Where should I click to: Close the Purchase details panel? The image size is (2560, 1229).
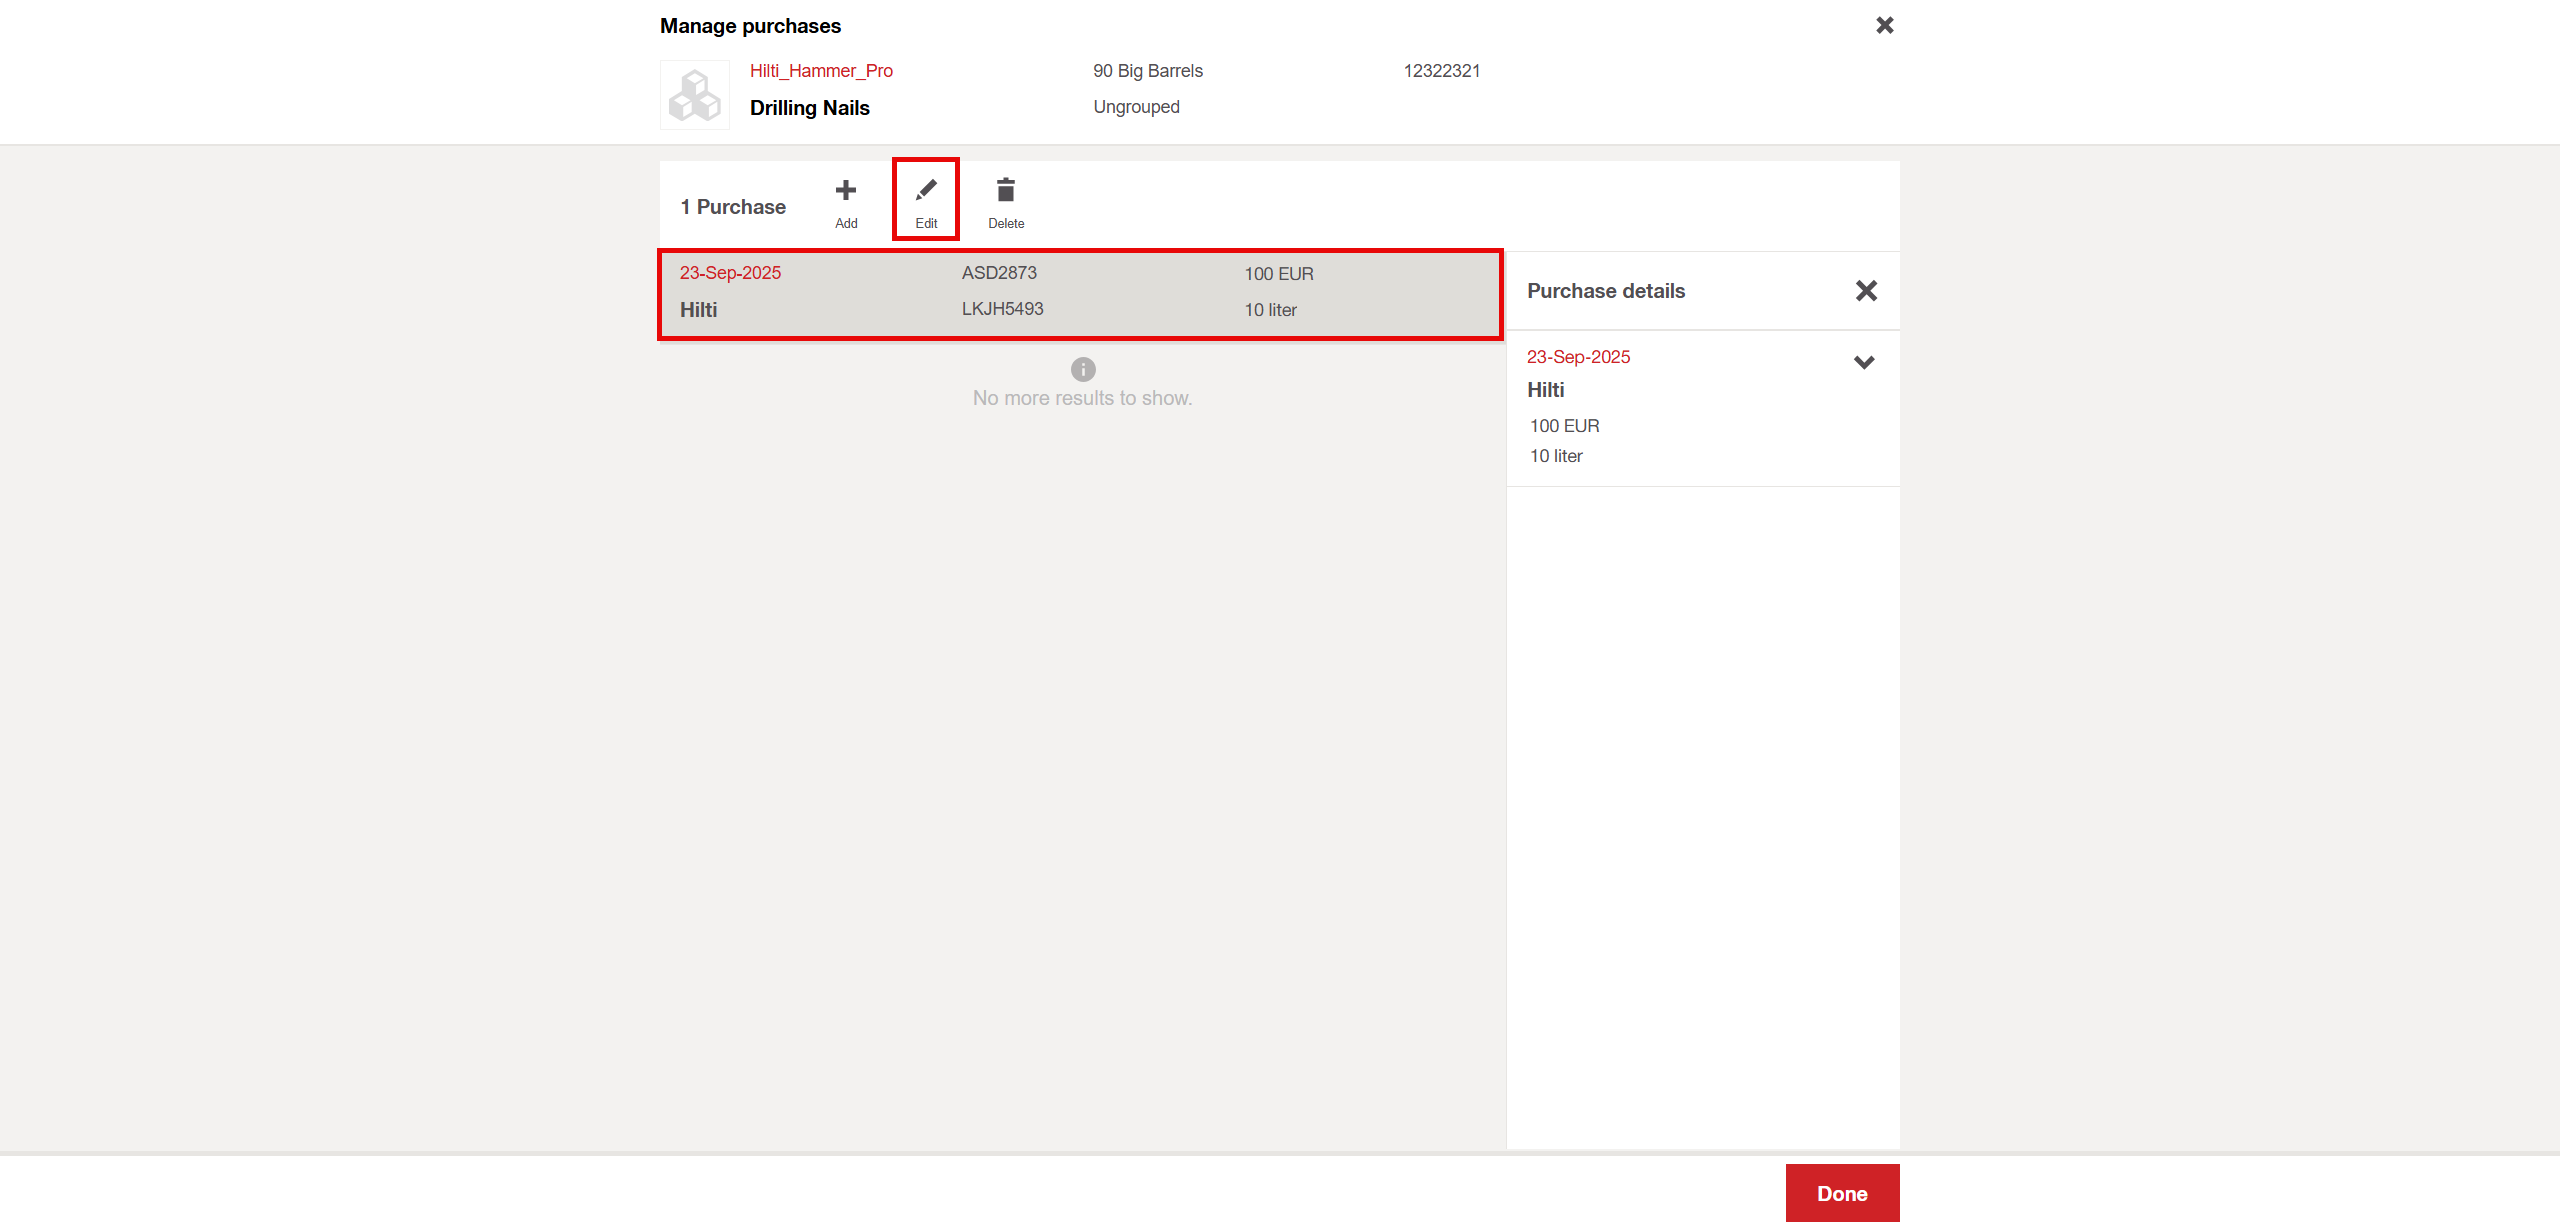[1865, 291]
